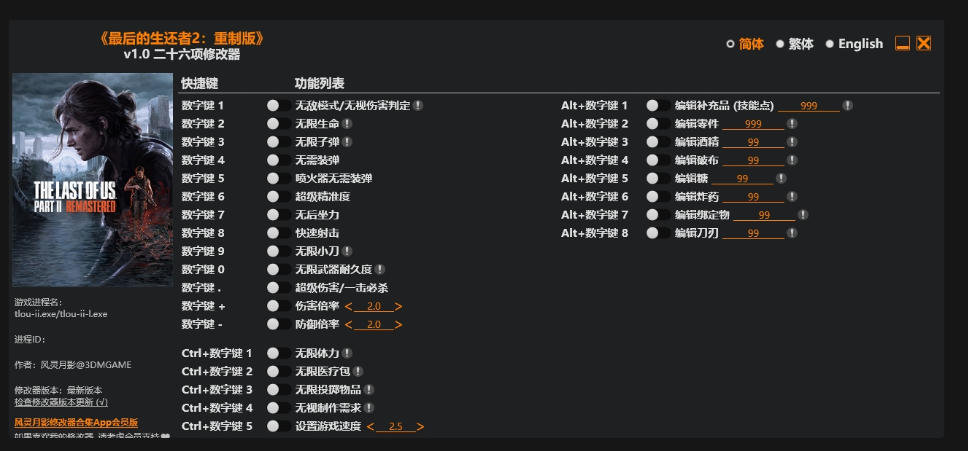Viewport: 968px width, 451px height.
Task: Click info icon next to 无限小刀
Action: [x=347, y=251]
